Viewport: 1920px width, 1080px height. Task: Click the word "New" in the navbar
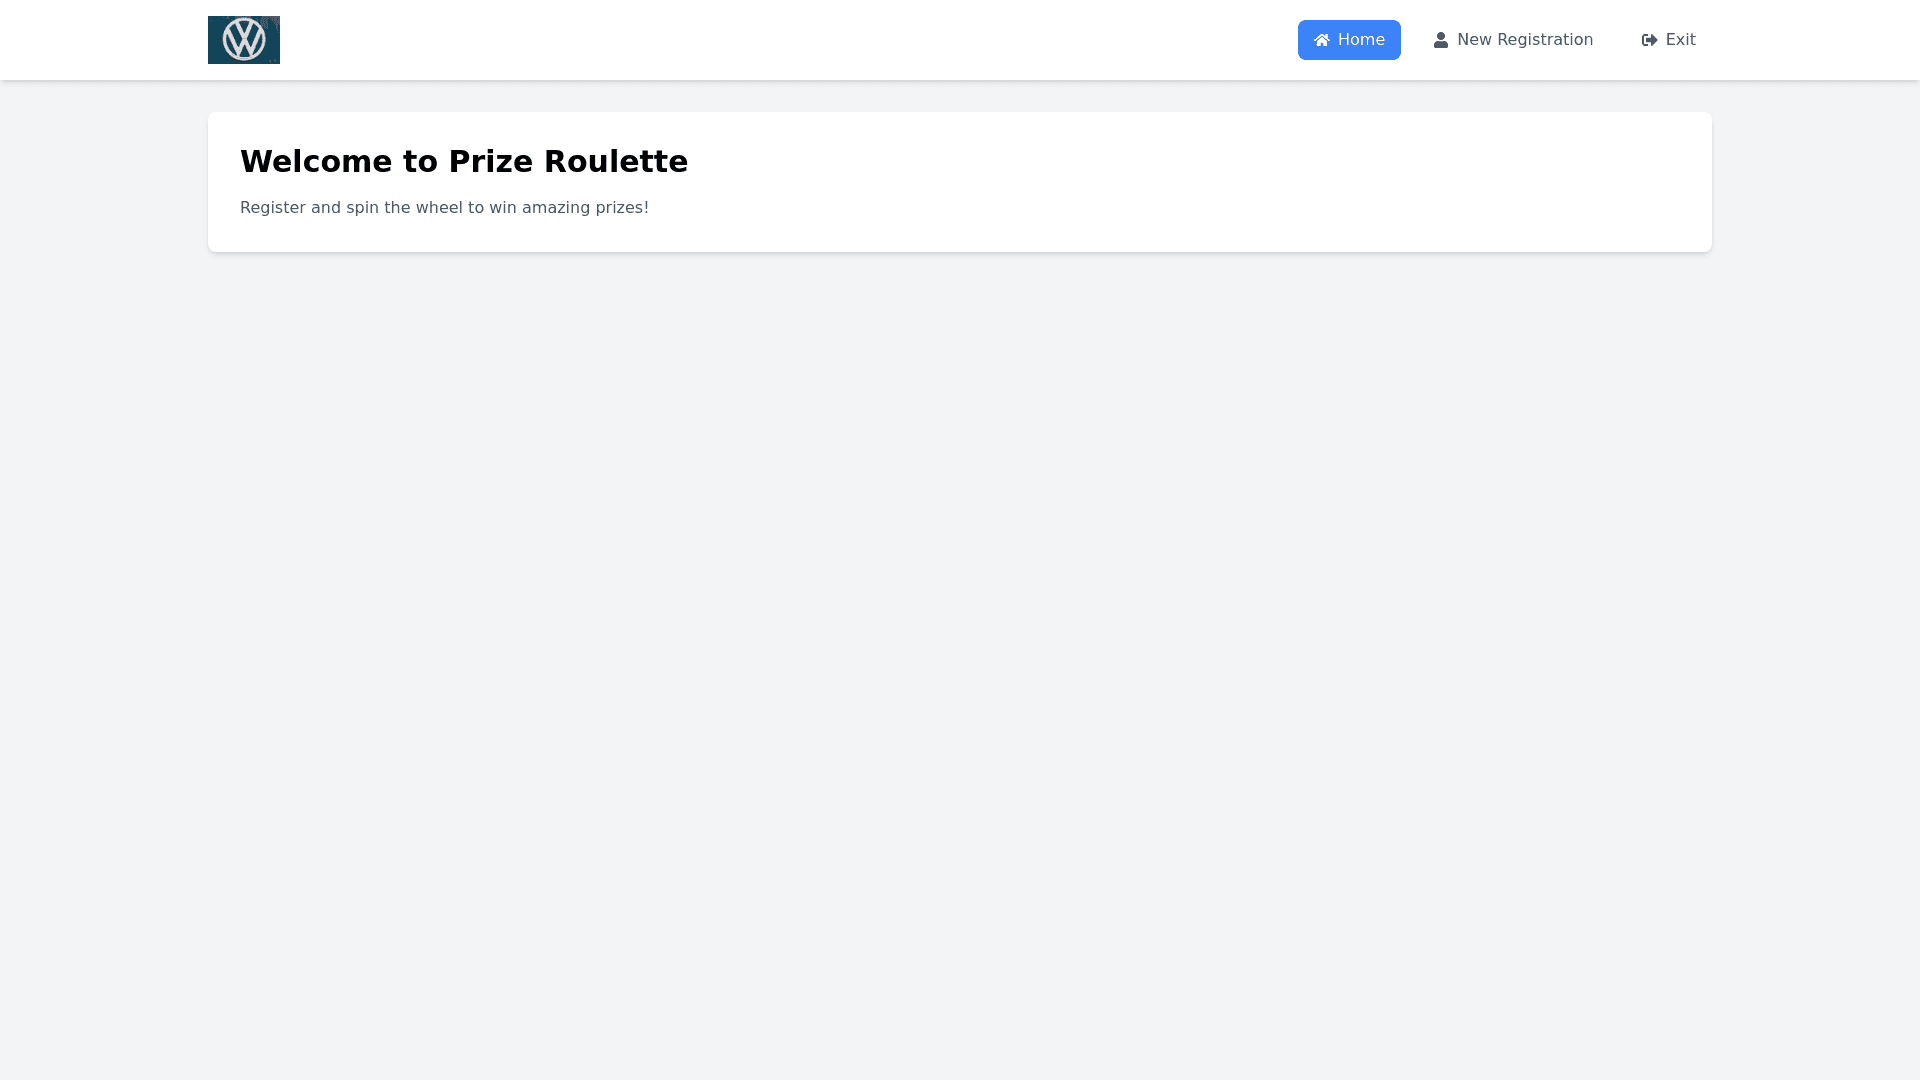(x=1474, y=40)
